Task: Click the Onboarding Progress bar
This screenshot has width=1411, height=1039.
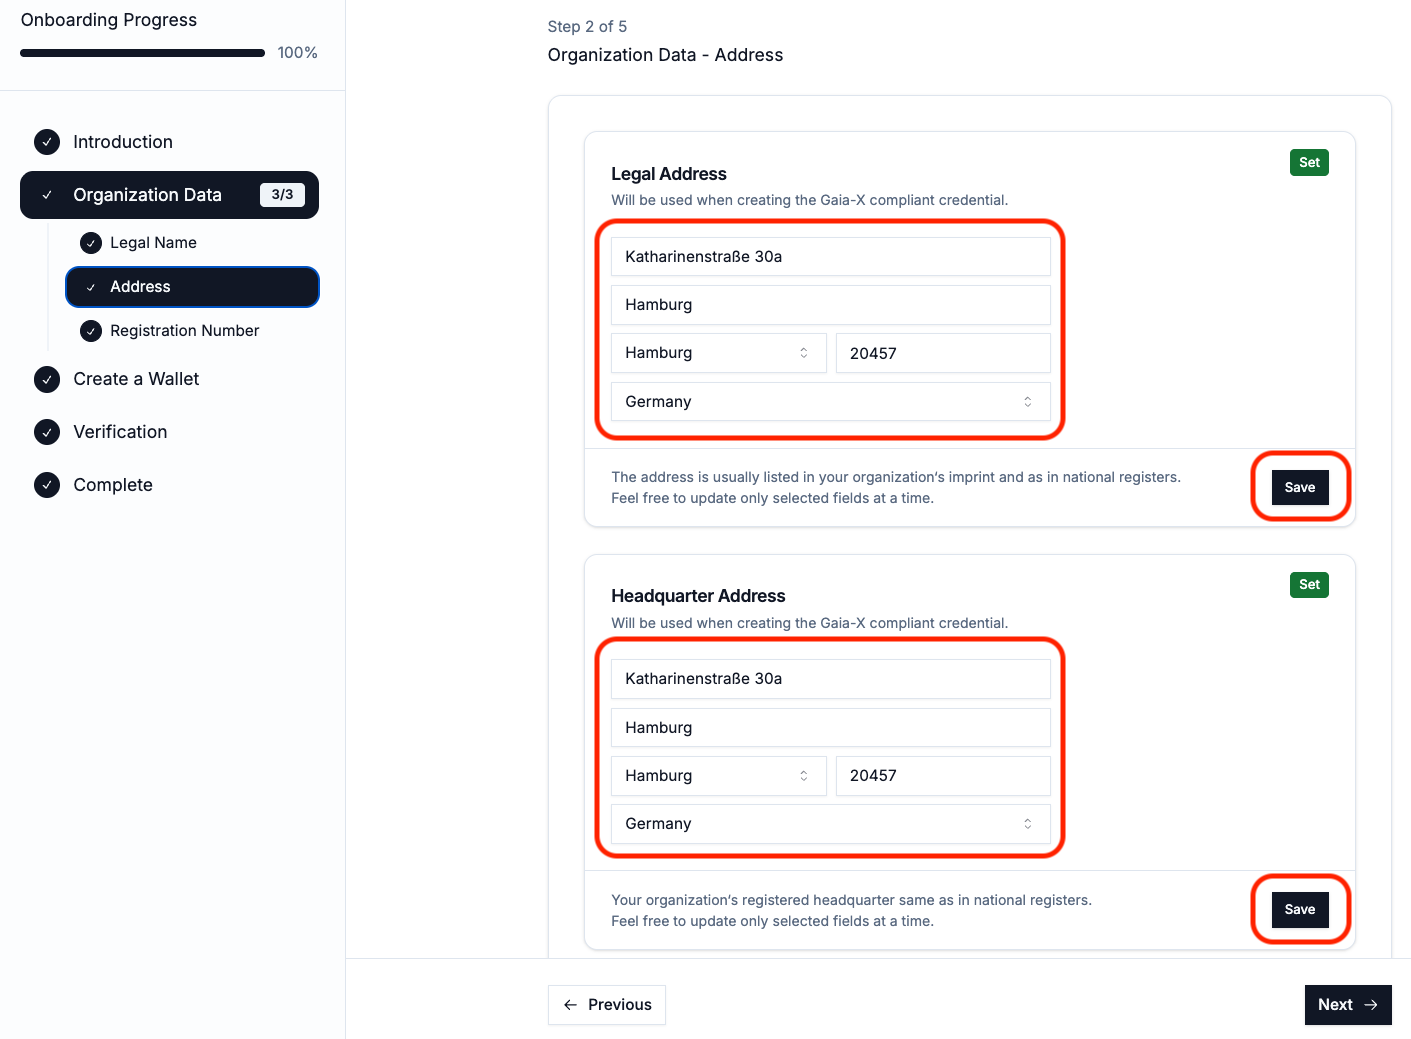Action: [142, 53]
